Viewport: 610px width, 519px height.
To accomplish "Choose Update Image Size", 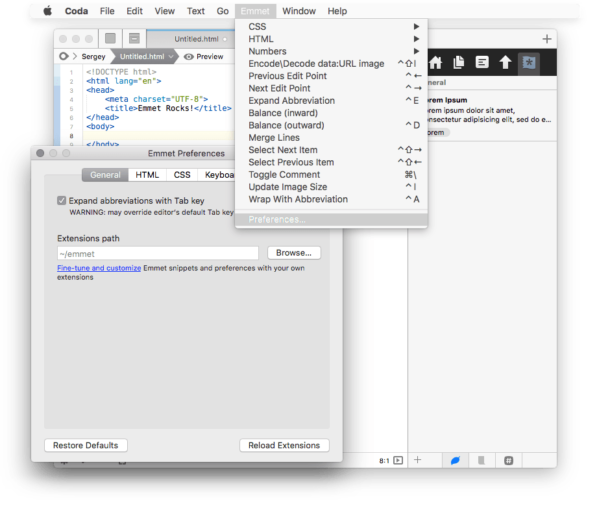I will tap(331, 187).
